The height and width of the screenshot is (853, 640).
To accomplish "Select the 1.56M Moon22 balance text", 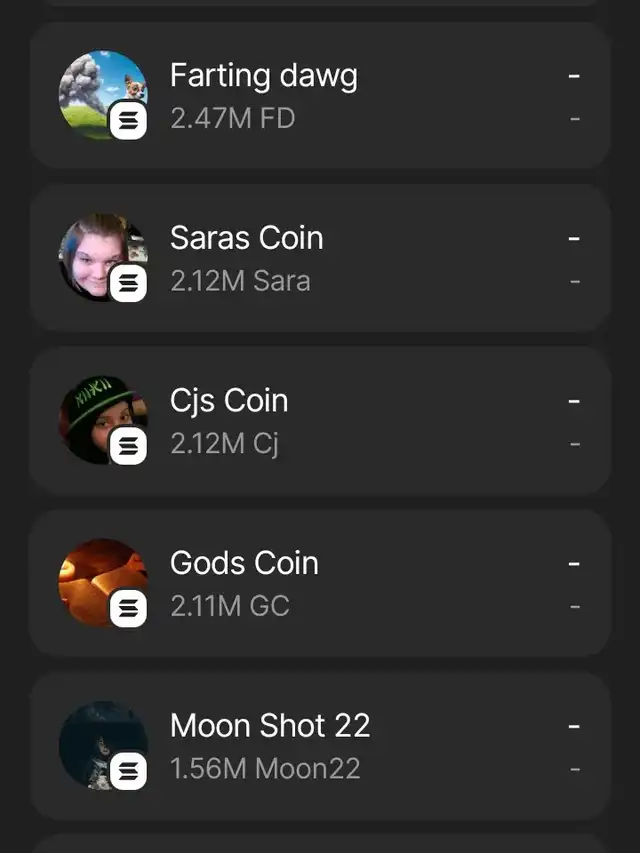I will 265,768.
